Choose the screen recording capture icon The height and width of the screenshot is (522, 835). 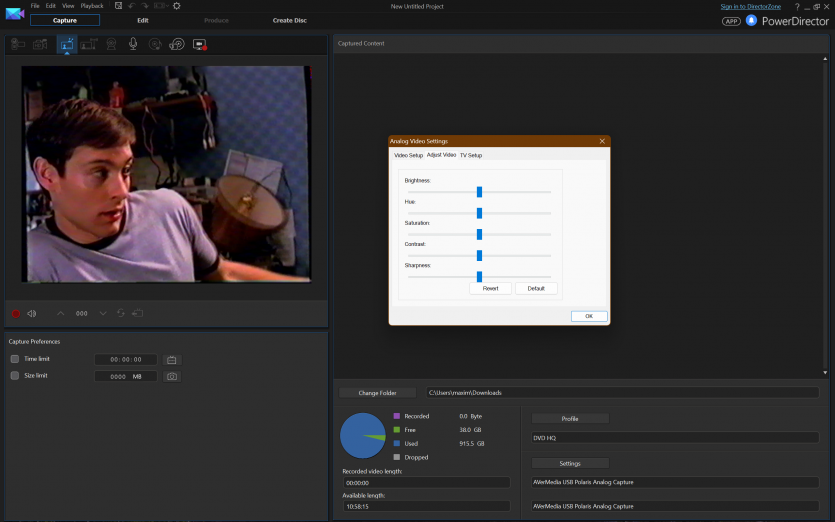(x=199, y=44)
